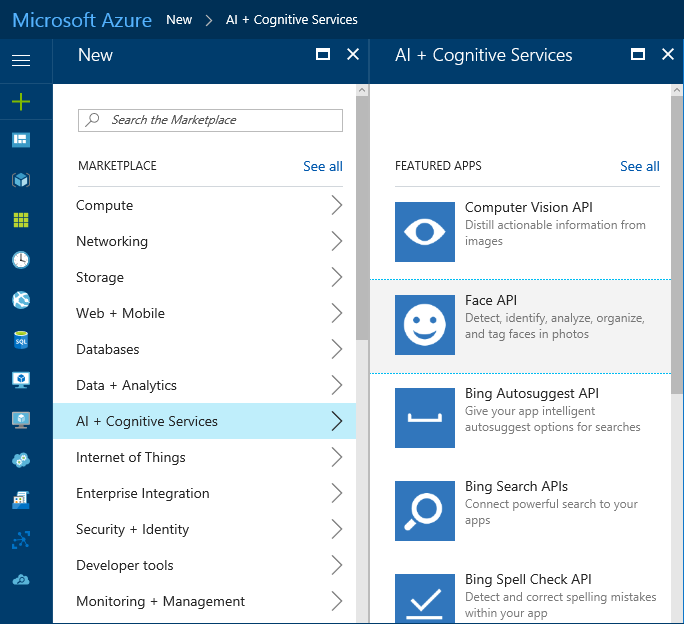Image resolution: width=684 pixels, height=624 pixels.
Task: Expand the Enterprise Integration chevron
Action: (336, 493)
